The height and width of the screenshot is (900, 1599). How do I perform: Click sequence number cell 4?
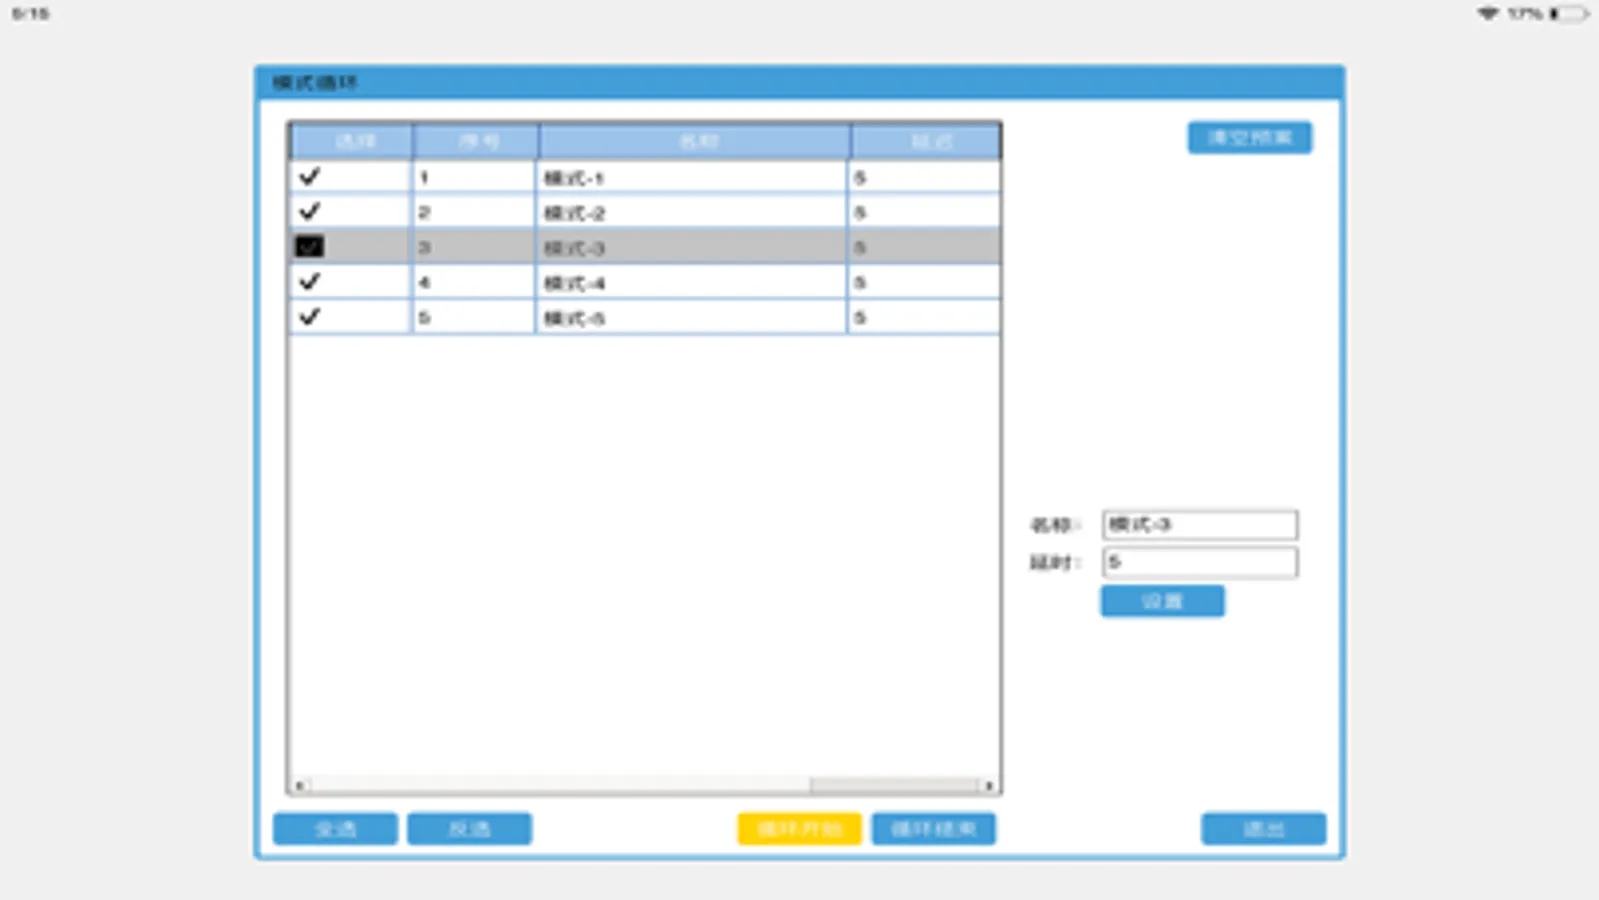[x=473, y=282]
